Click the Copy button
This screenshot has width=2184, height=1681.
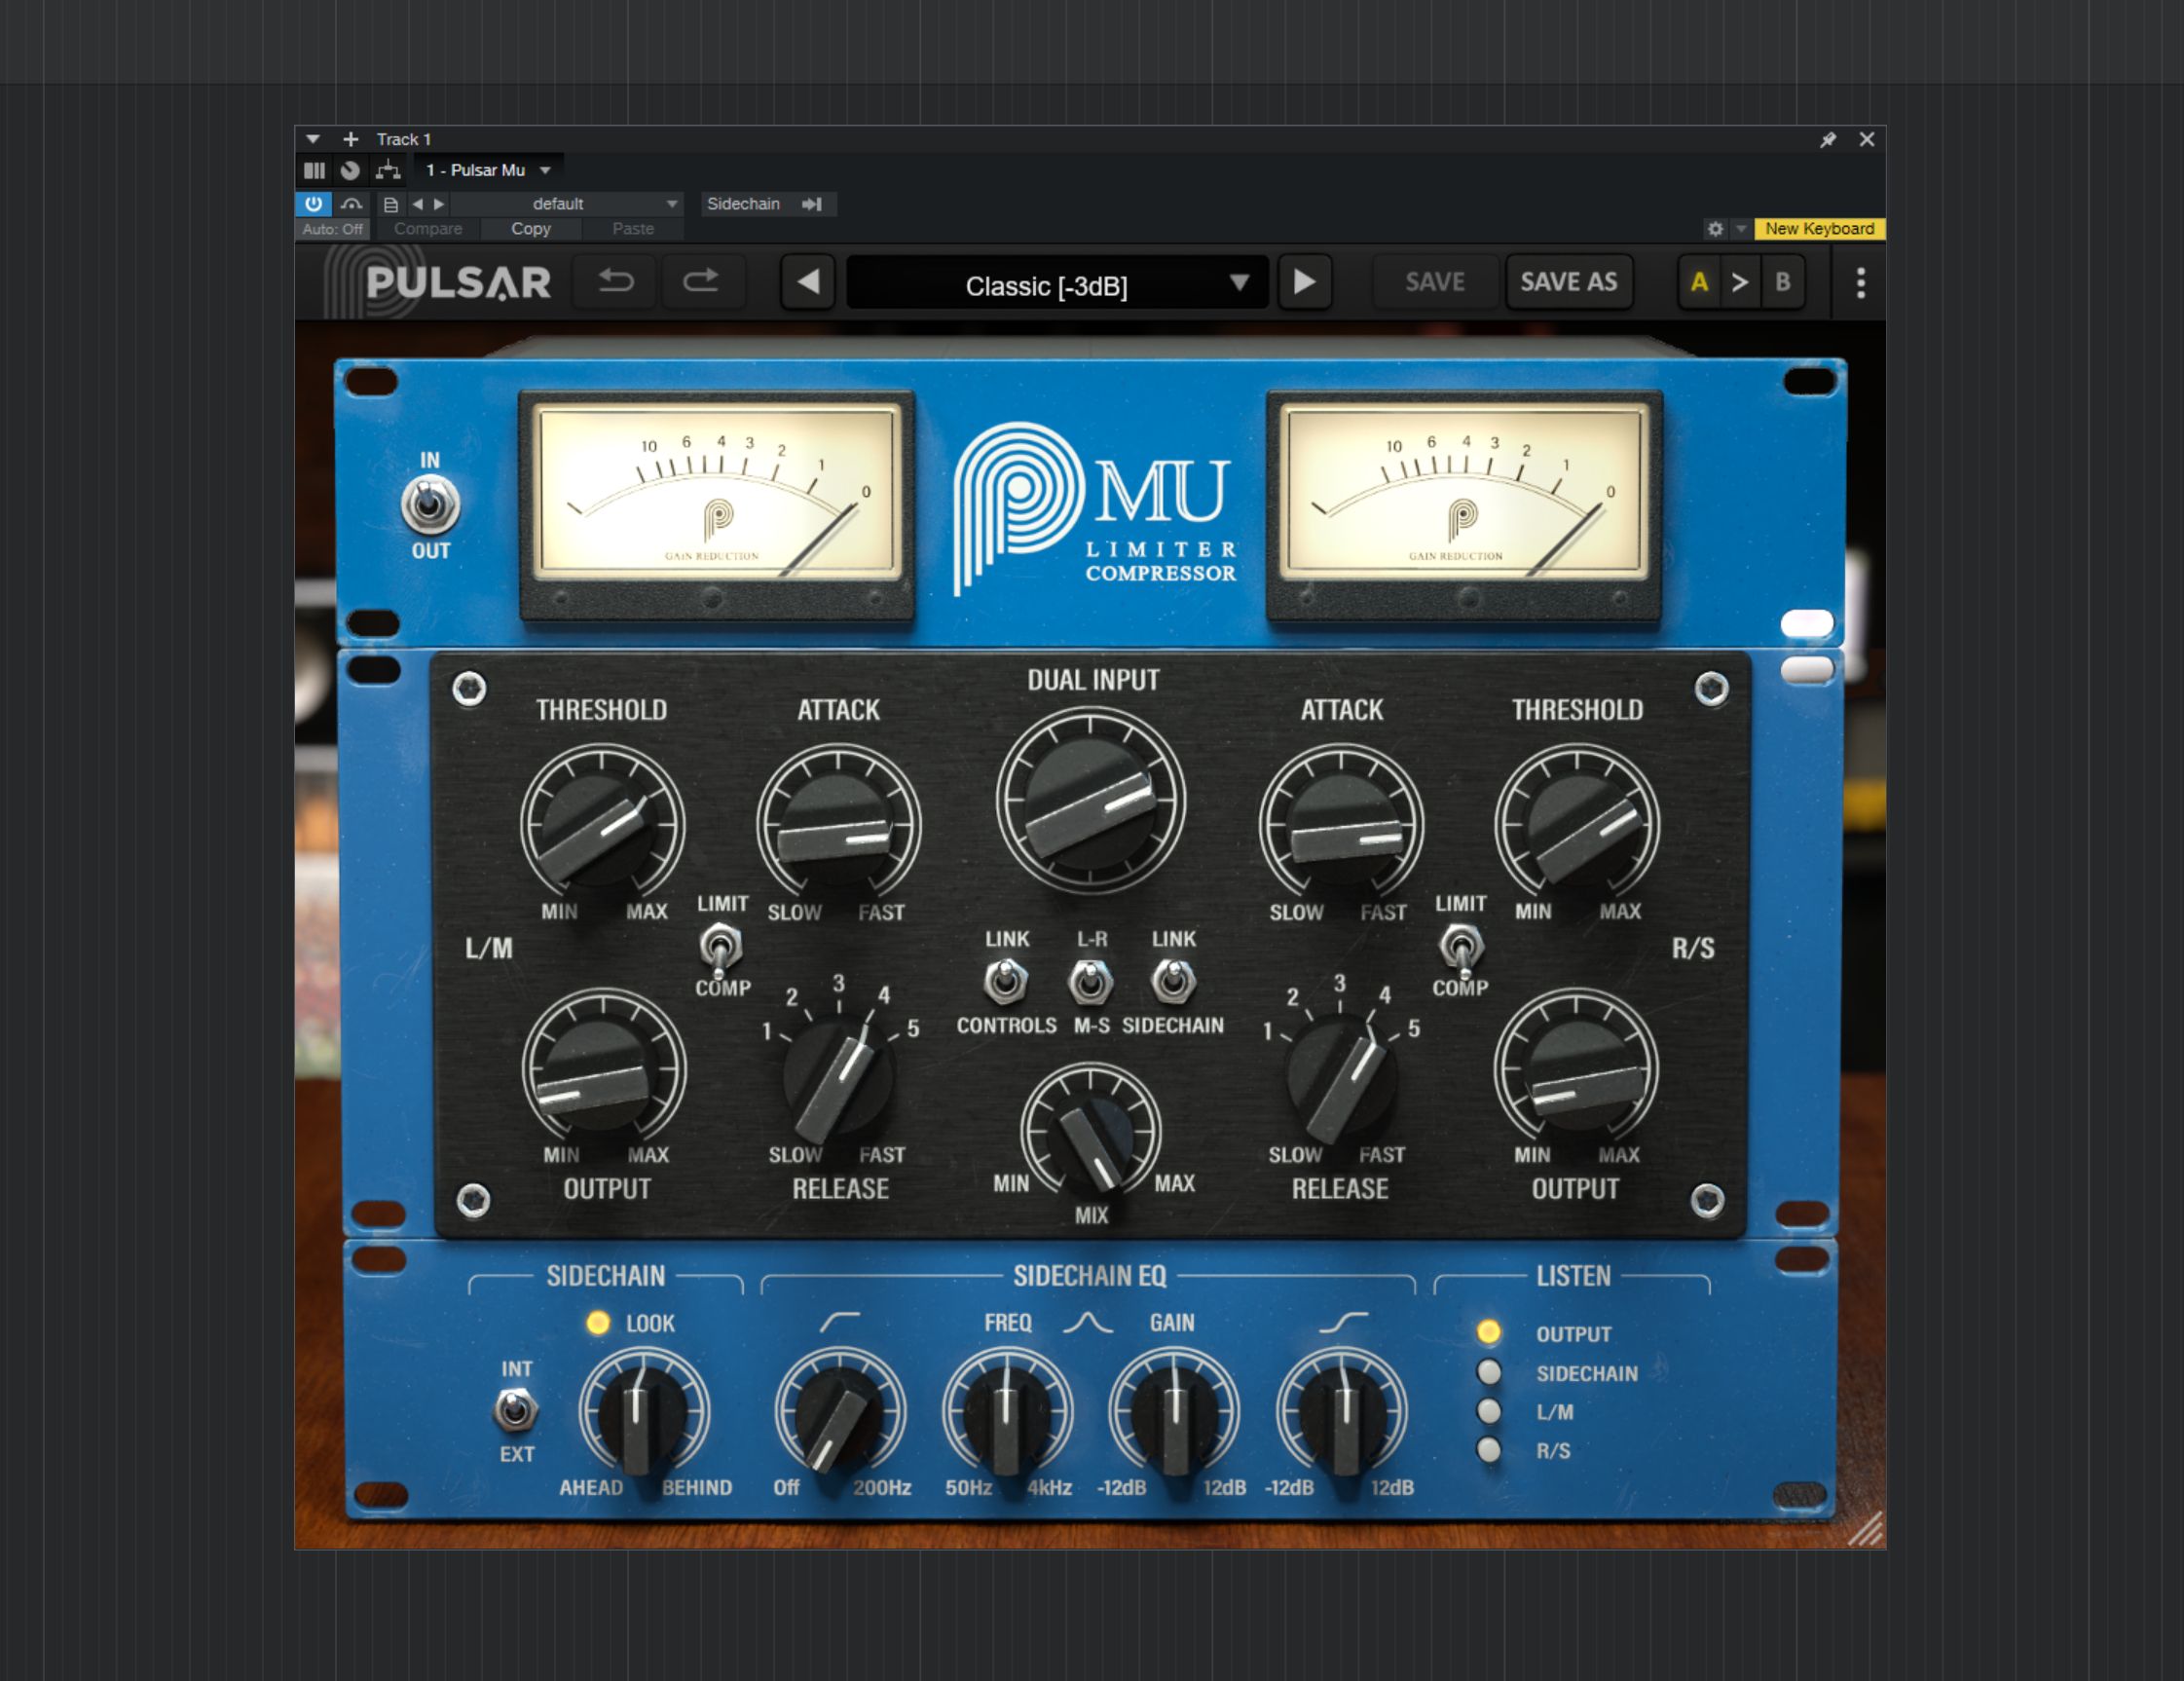(531, 229)
